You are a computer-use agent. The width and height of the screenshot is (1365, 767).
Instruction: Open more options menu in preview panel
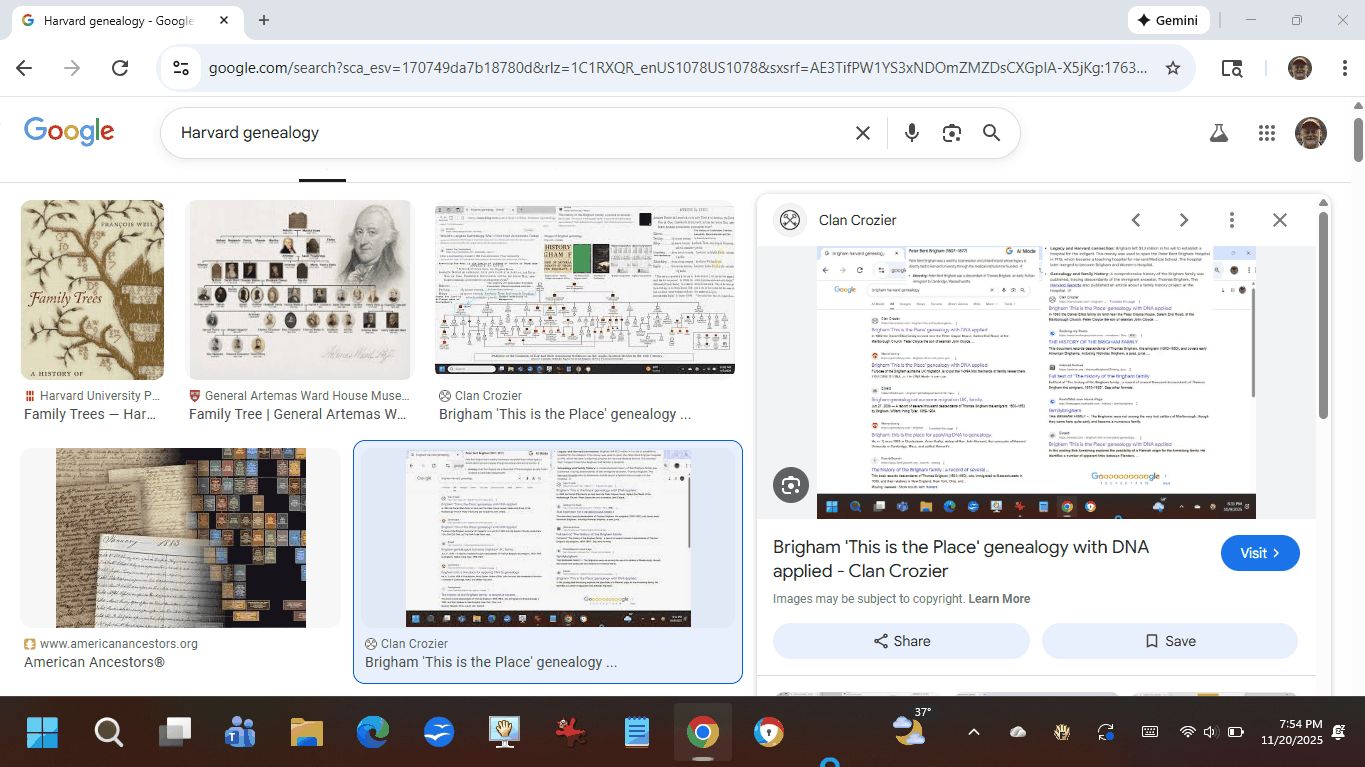[1232, 220]
